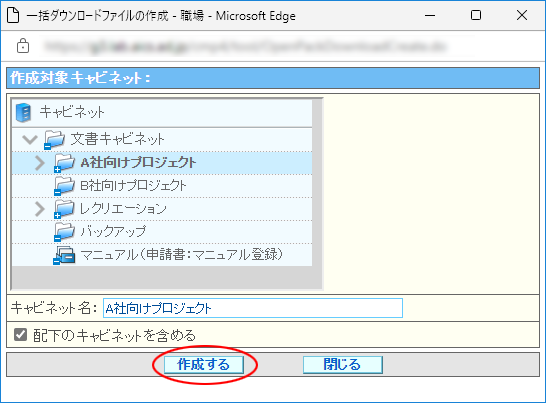Click the バックアップ folder icon
This screenshot has height=403, width=546.
coord(64,232)
